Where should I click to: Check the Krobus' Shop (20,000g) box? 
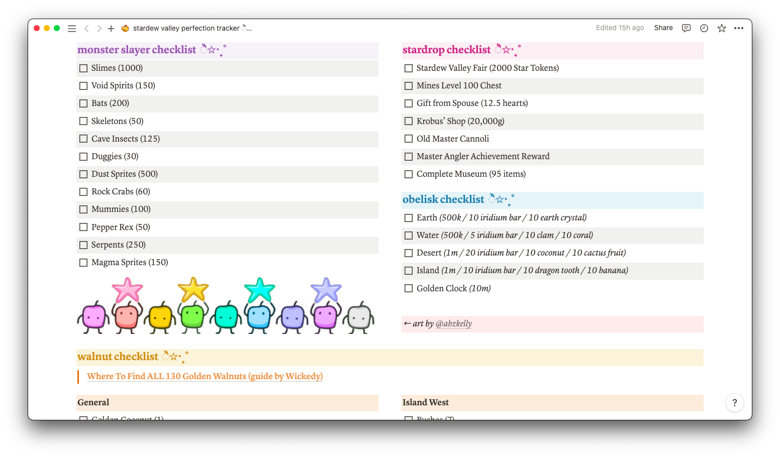click(x=408, y=121)
